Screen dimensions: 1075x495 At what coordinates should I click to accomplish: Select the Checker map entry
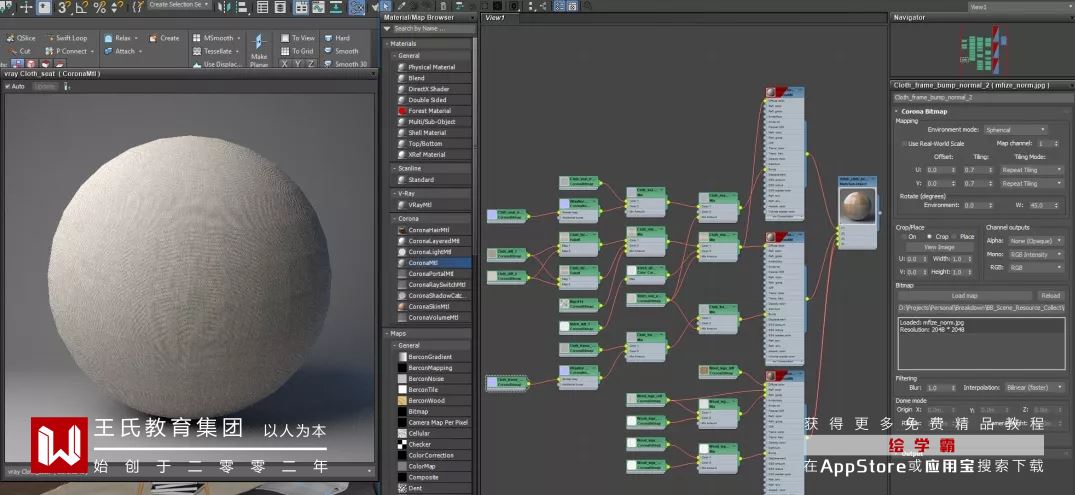pyautogui.click(x=432, y=444)
